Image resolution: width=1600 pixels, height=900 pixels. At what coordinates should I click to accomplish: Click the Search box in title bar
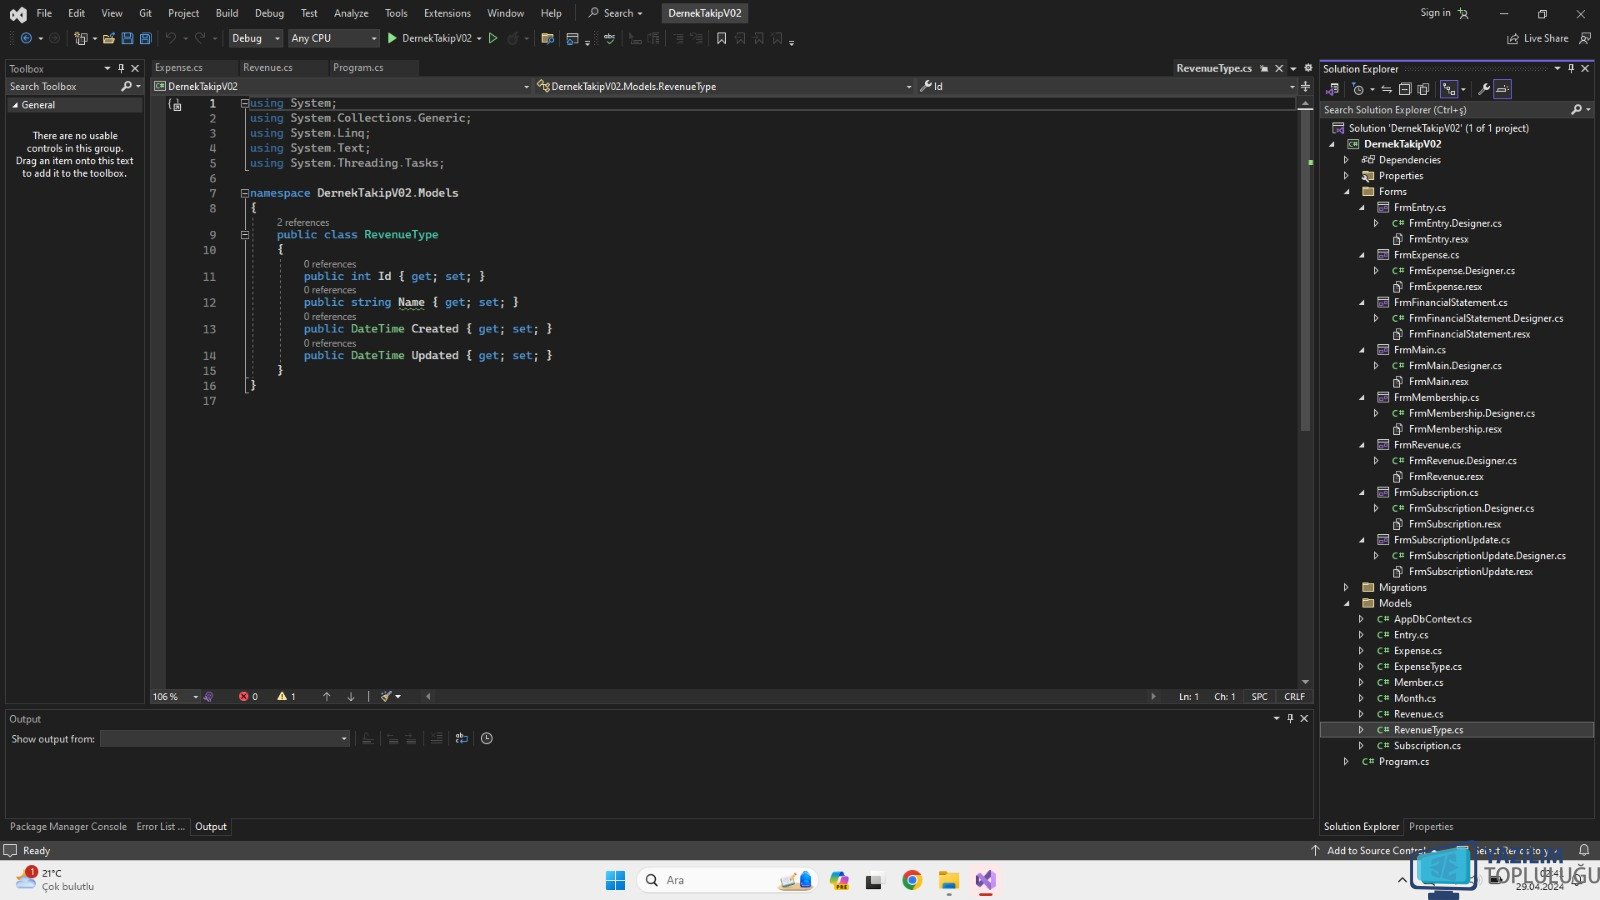click(x=616, y=13)
